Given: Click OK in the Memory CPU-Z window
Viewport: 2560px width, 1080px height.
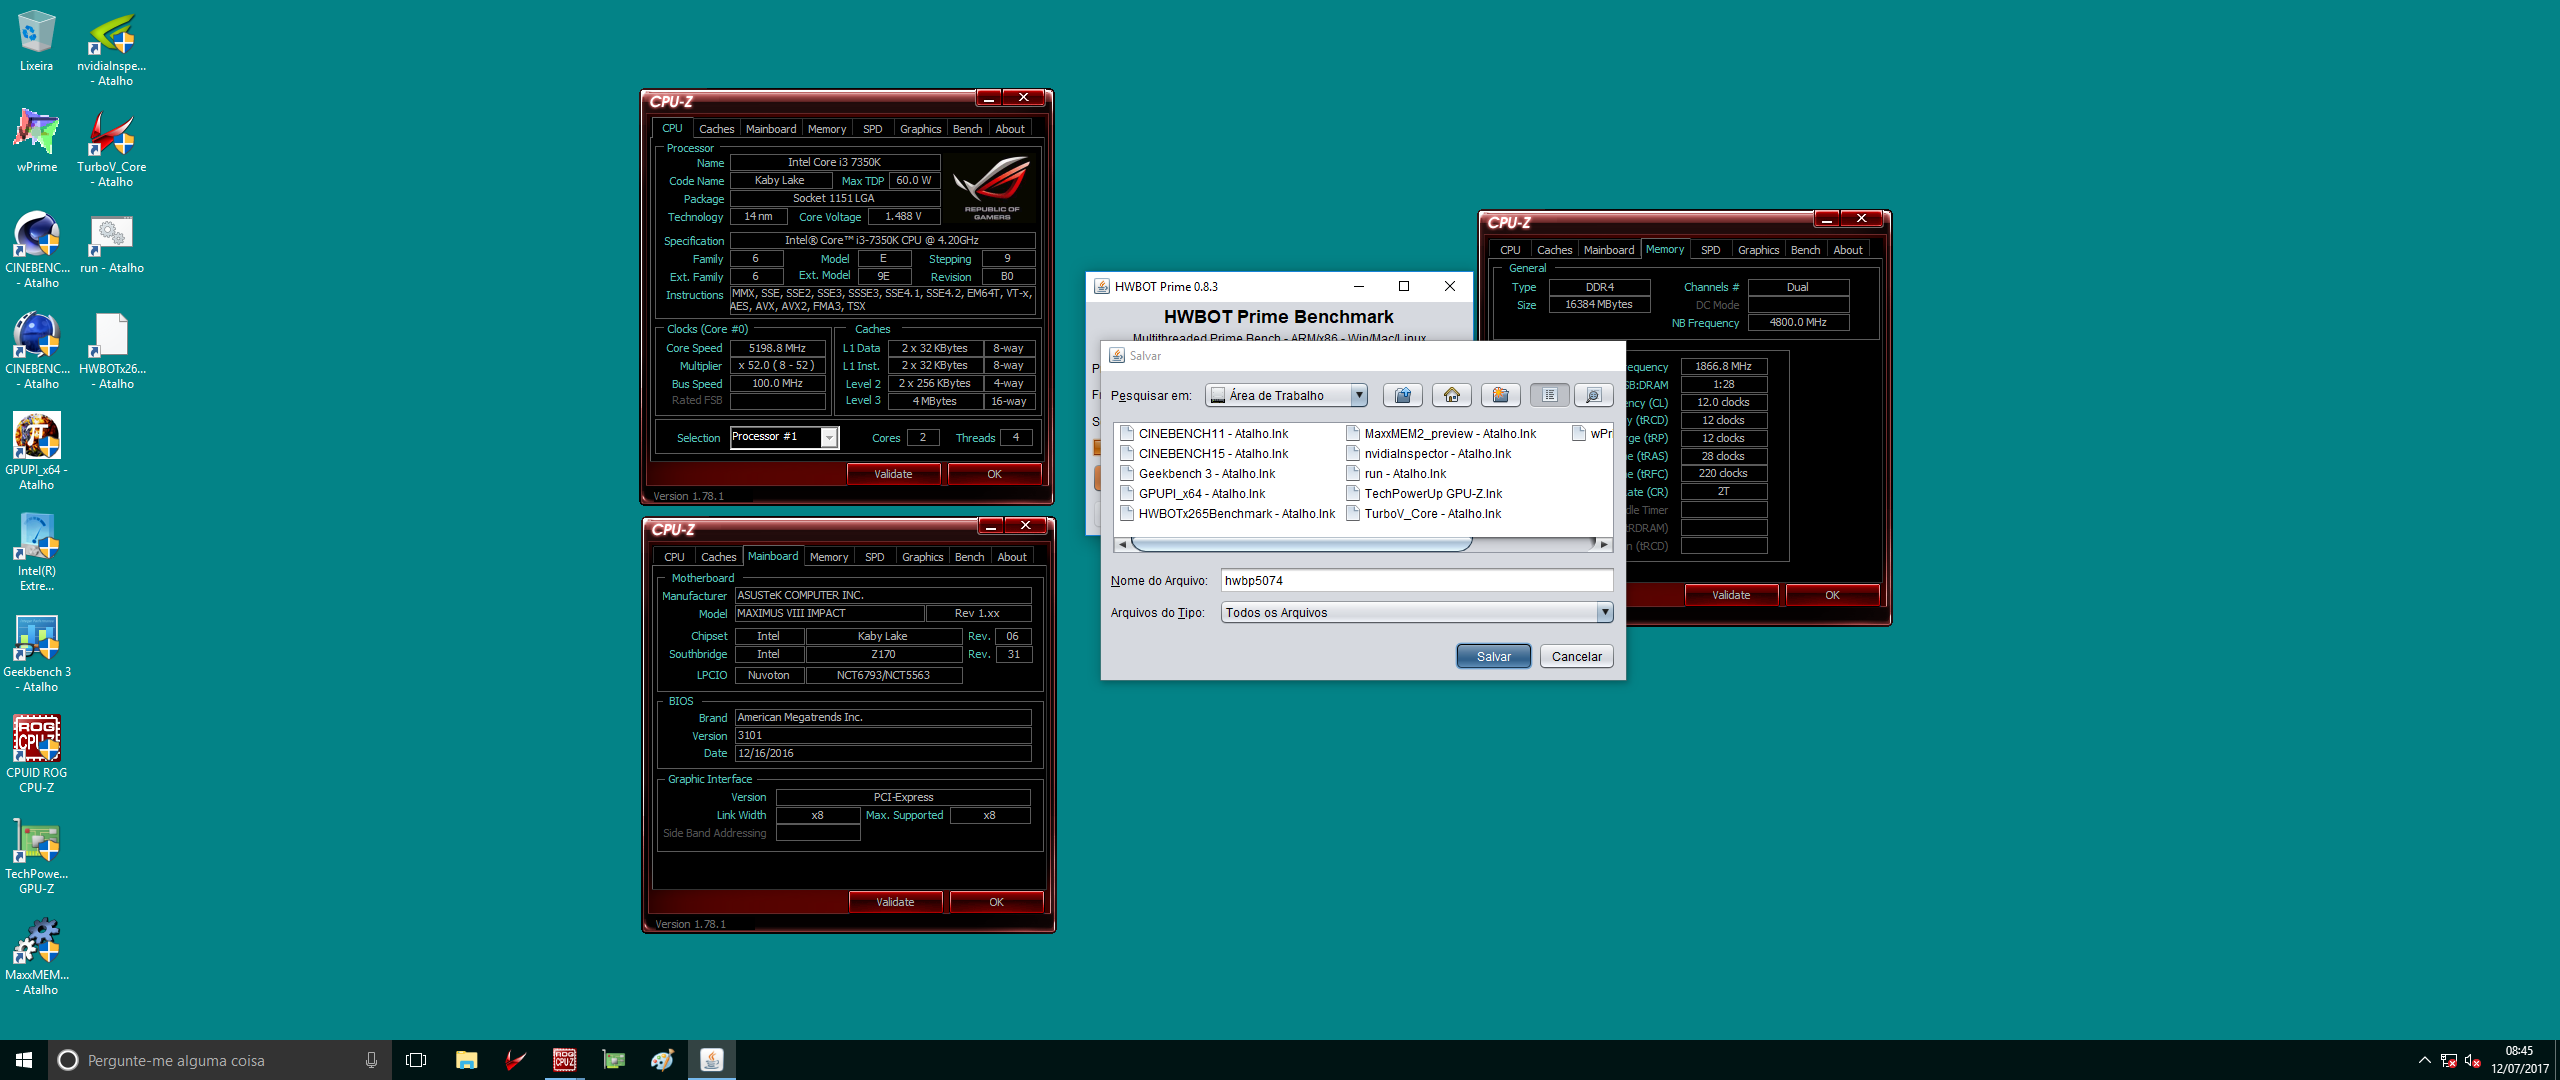Looking at the screenshot, I should (x=1832, y=595).
